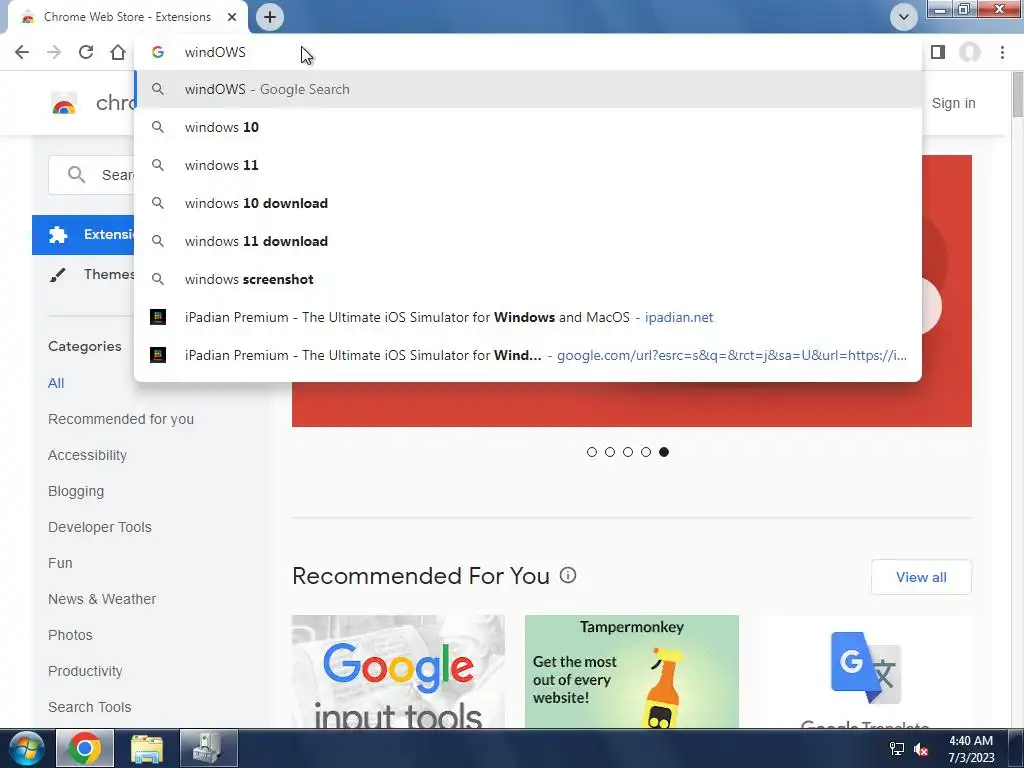Click the magnifier icon in store search
The height and width of the screenshot is (768, 1024).
pyautogui.click(x=76, y=174)
